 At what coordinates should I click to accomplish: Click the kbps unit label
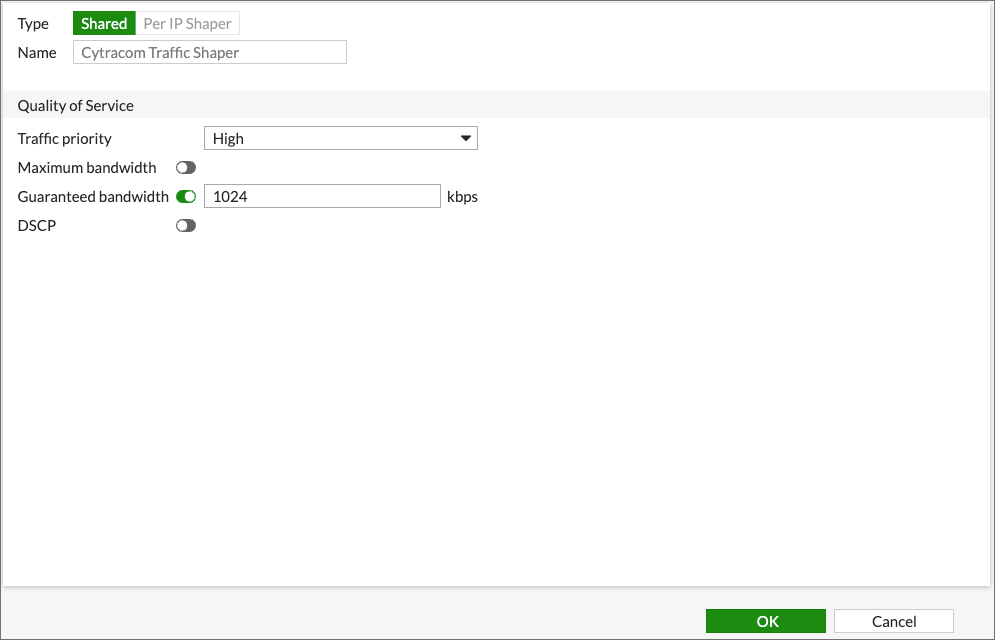pyautogui.click(x=462, y=197)
